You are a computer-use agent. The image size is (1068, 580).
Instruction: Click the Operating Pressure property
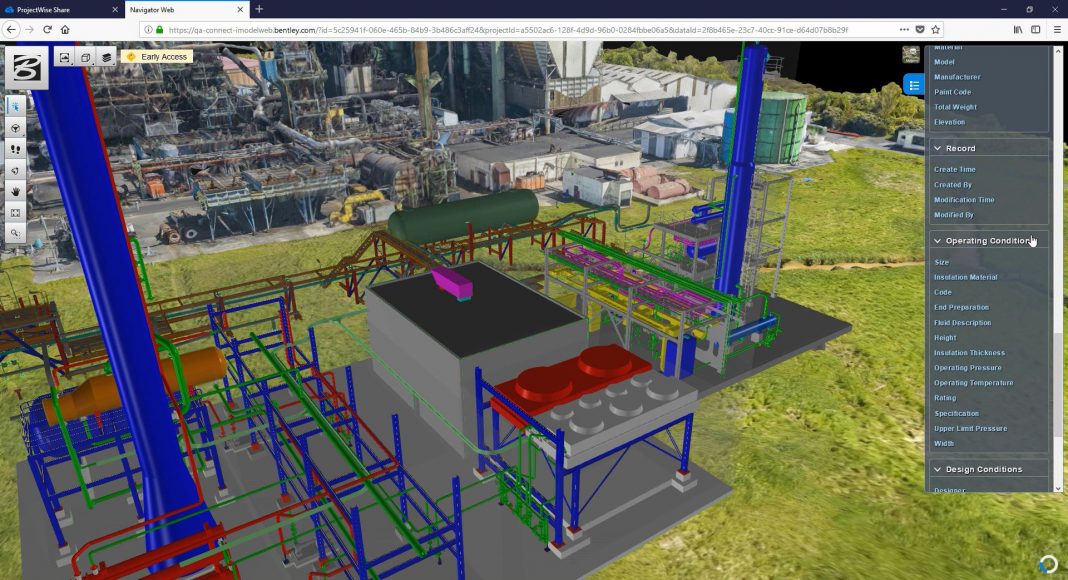(967, 368)
